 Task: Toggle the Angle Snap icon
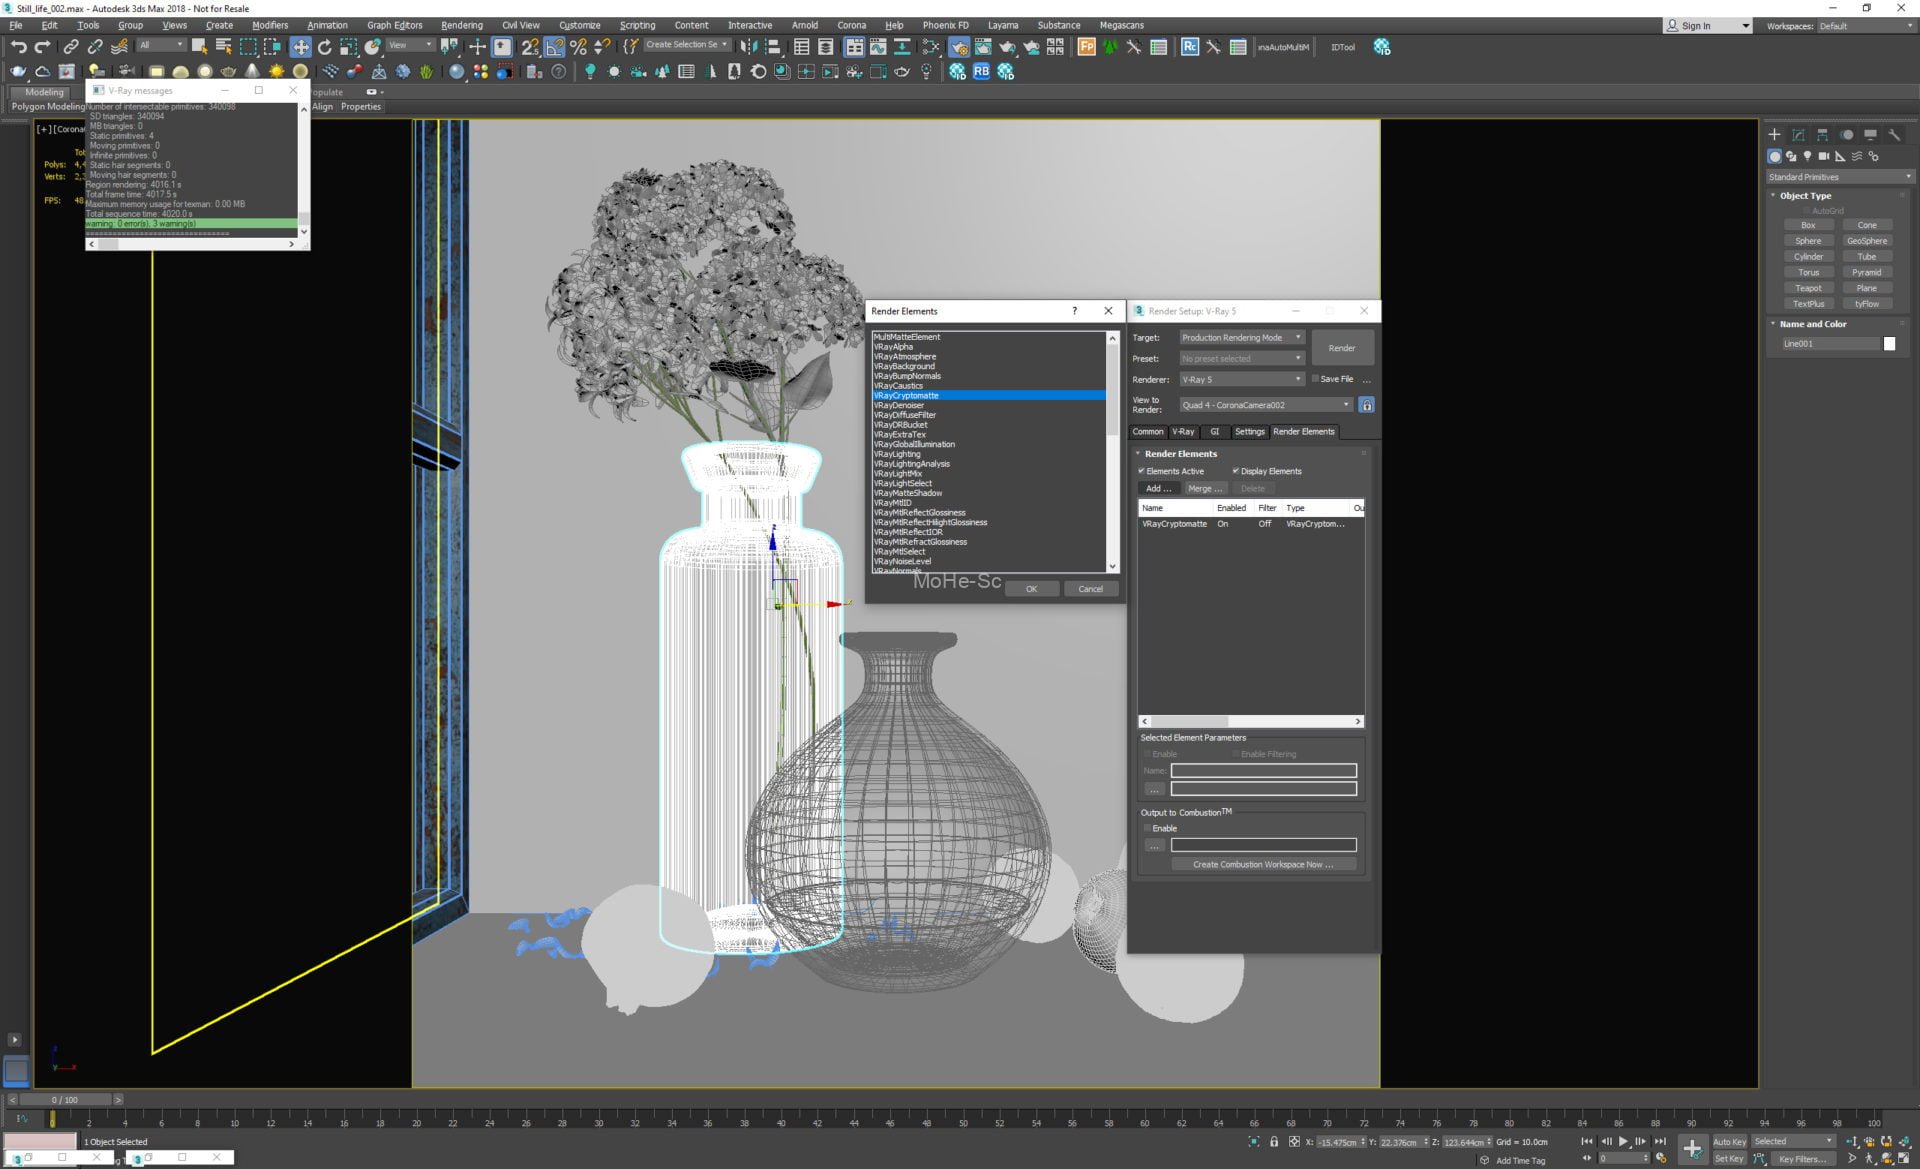pyautogui.click(x=554, y=47)
